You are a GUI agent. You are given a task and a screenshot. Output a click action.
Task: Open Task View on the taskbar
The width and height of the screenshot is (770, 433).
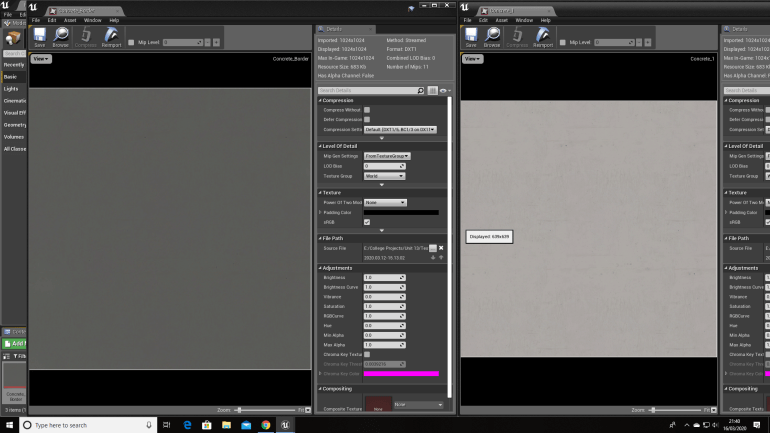coord(166,425)
